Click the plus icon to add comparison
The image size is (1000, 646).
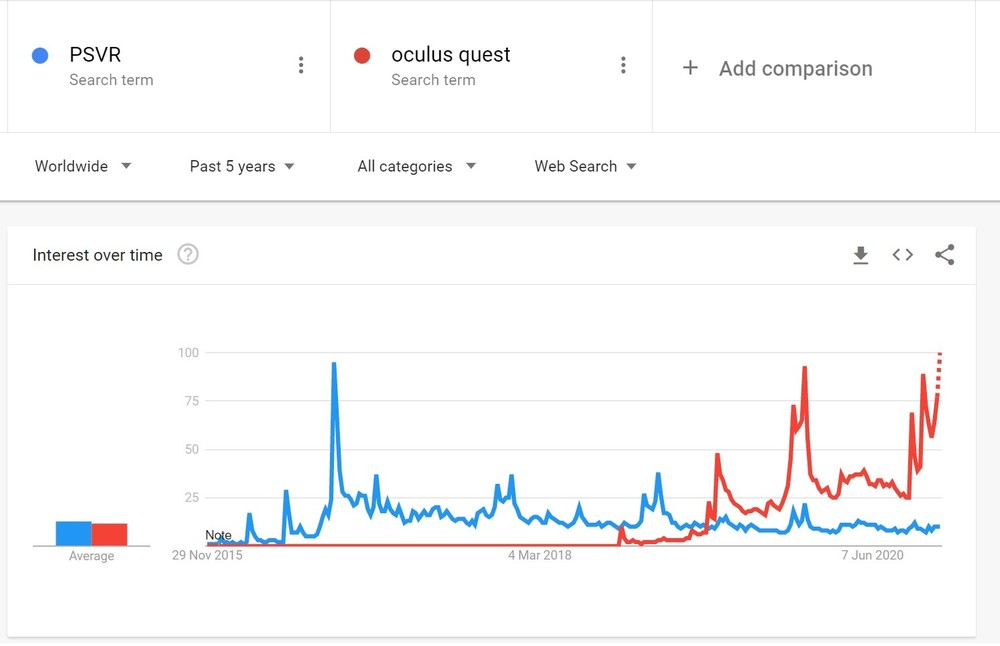pos(690,68)
